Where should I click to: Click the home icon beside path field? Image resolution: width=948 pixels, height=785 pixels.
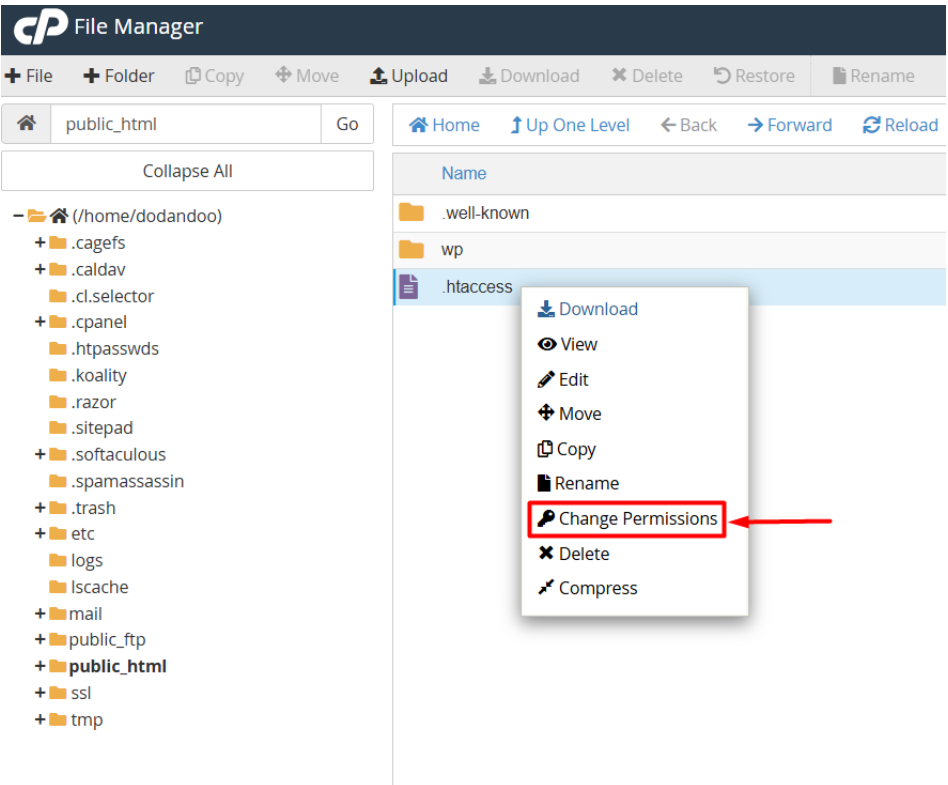pos(27,124)
